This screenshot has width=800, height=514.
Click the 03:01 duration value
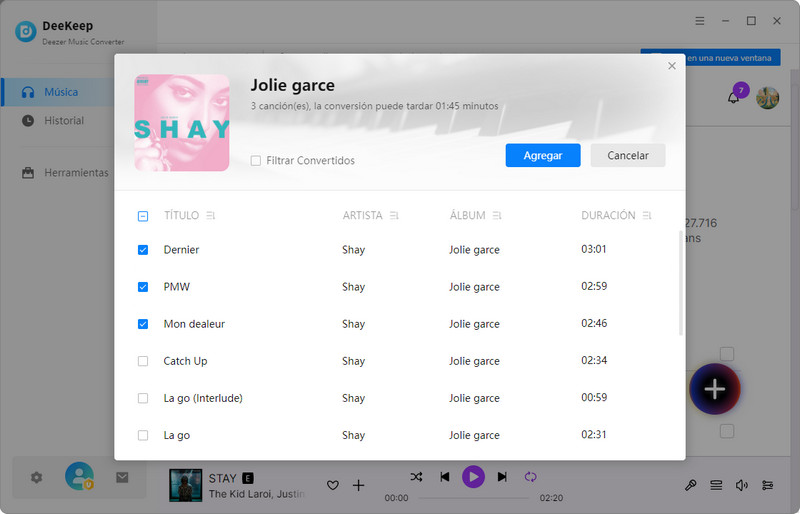click(594, 249)
